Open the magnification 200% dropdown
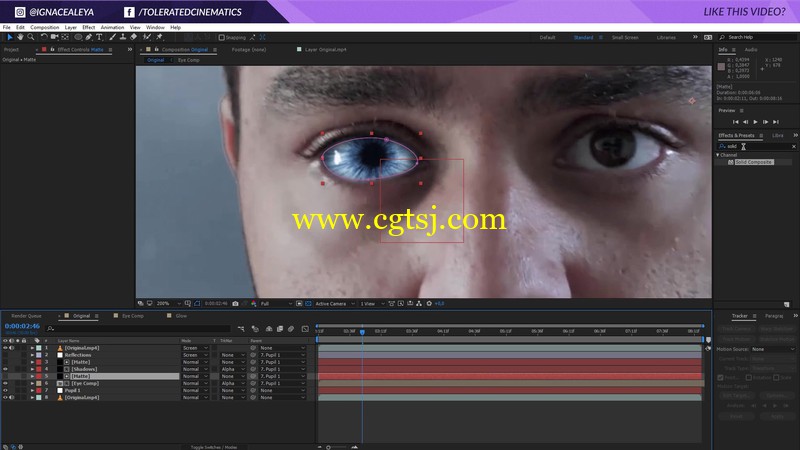 [x=169, y=304]
